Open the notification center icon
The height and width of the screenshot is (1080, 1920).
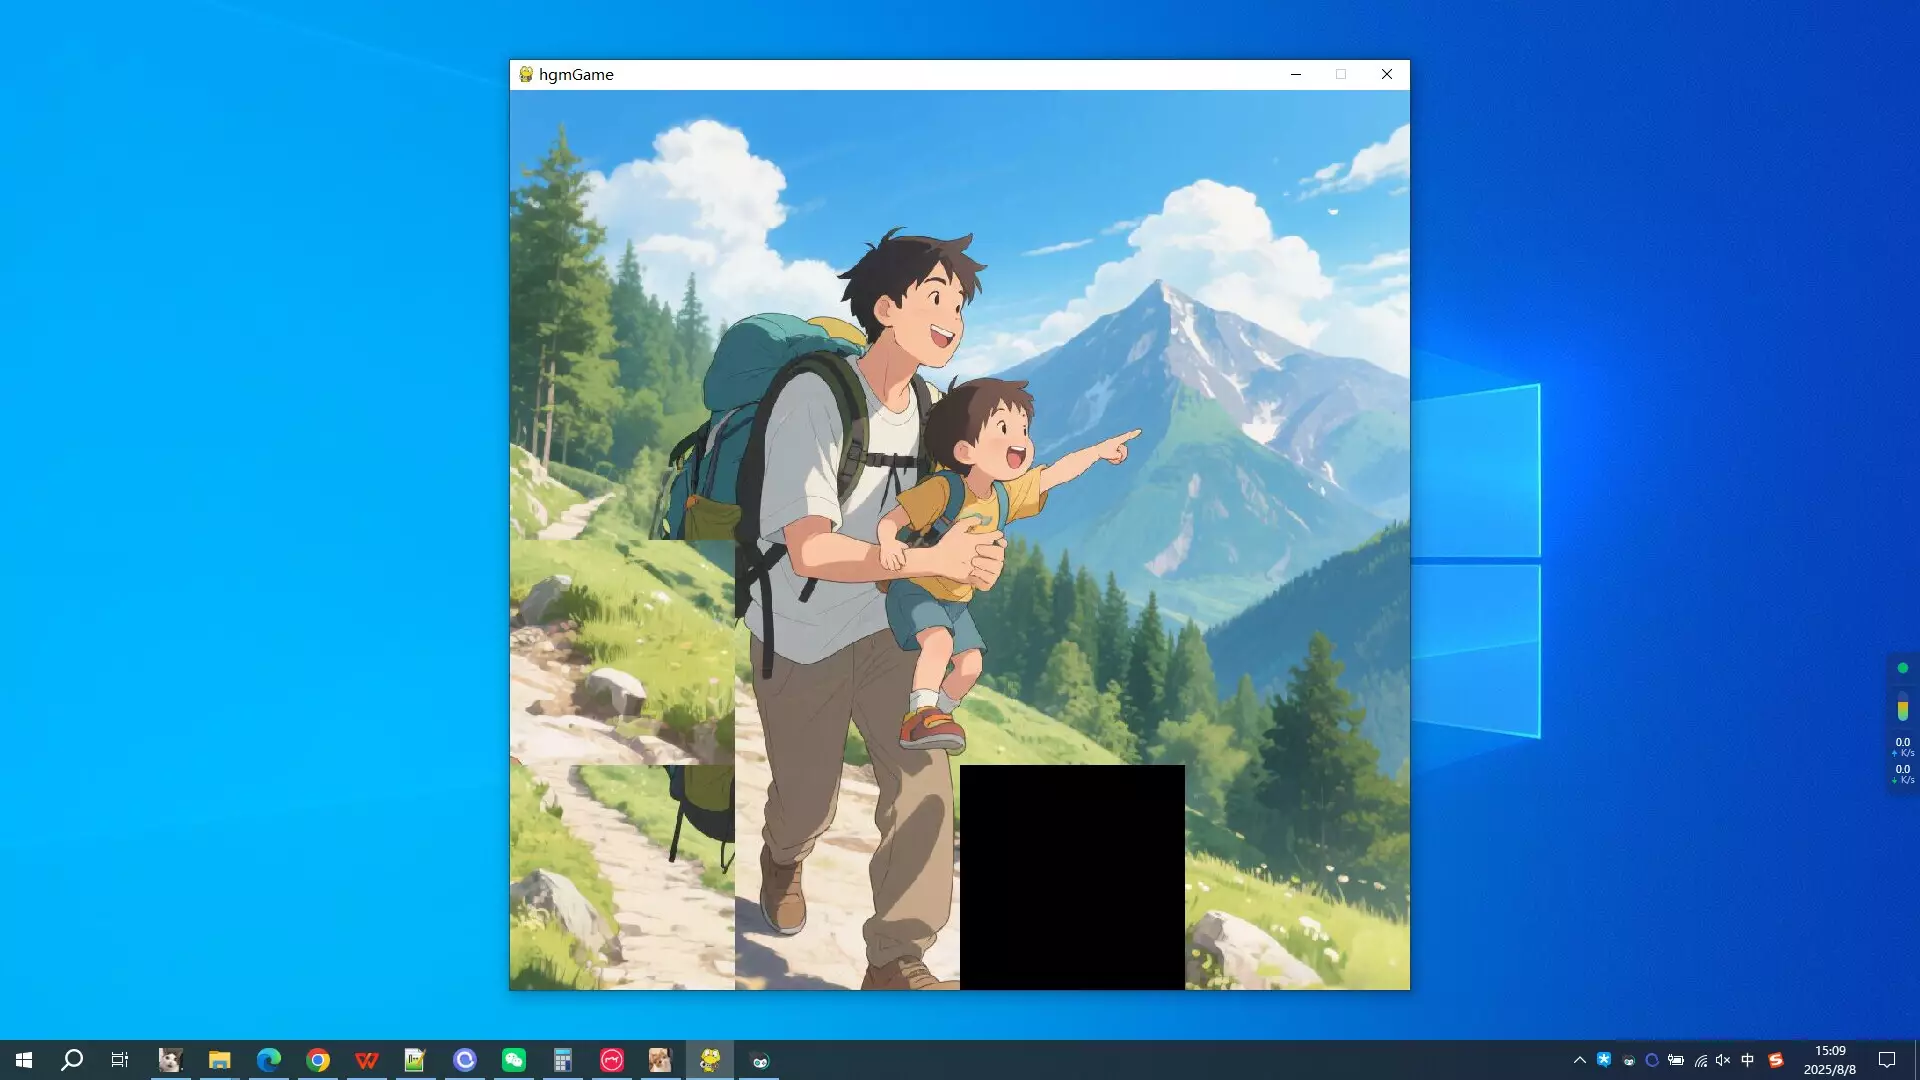coord(1887,1060)
